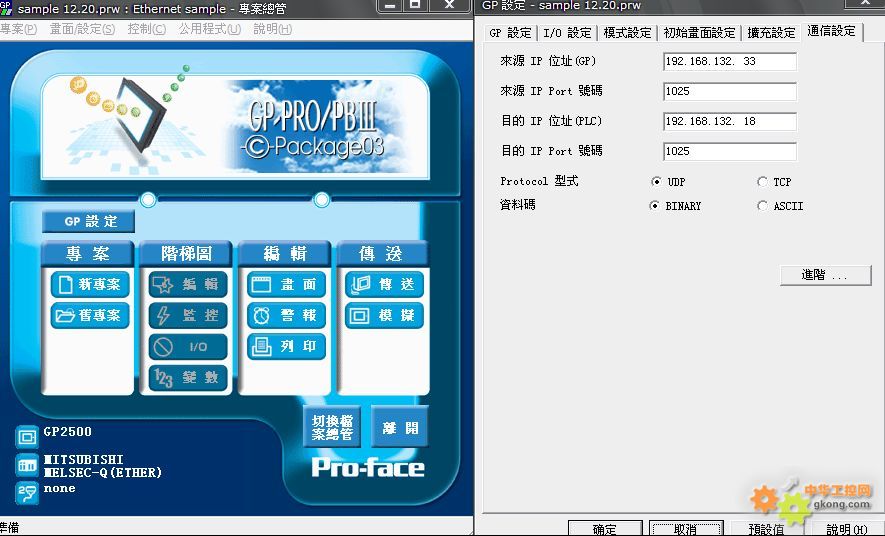885x536 pixels.
Task: Click the 階梯圖 column header
Action: coord(186,254)
